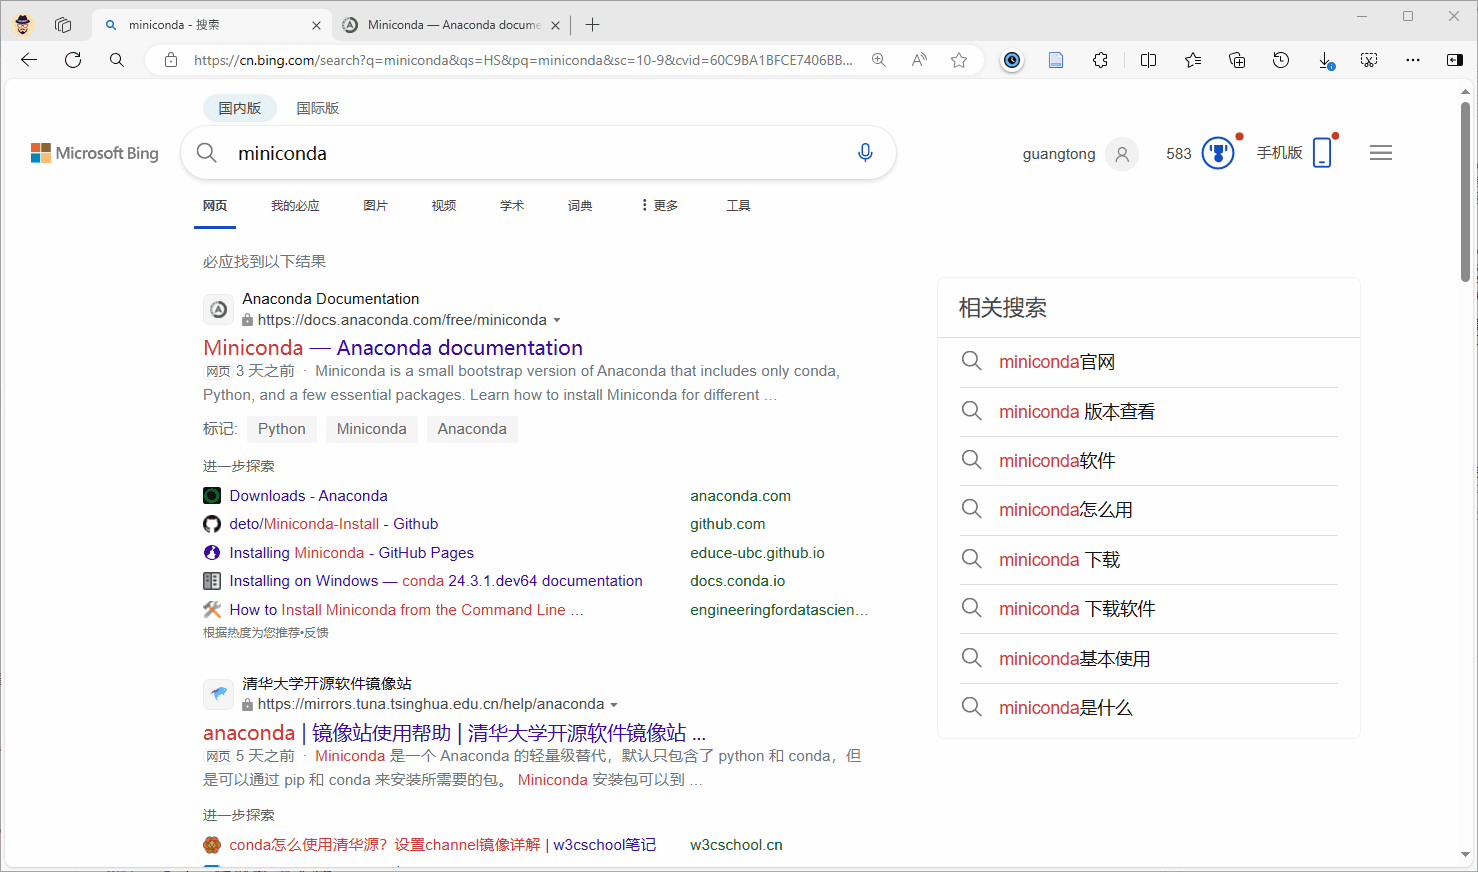Screen dimensions: 1478x872
Task: Open Collections
Action: coord(1237,60)
